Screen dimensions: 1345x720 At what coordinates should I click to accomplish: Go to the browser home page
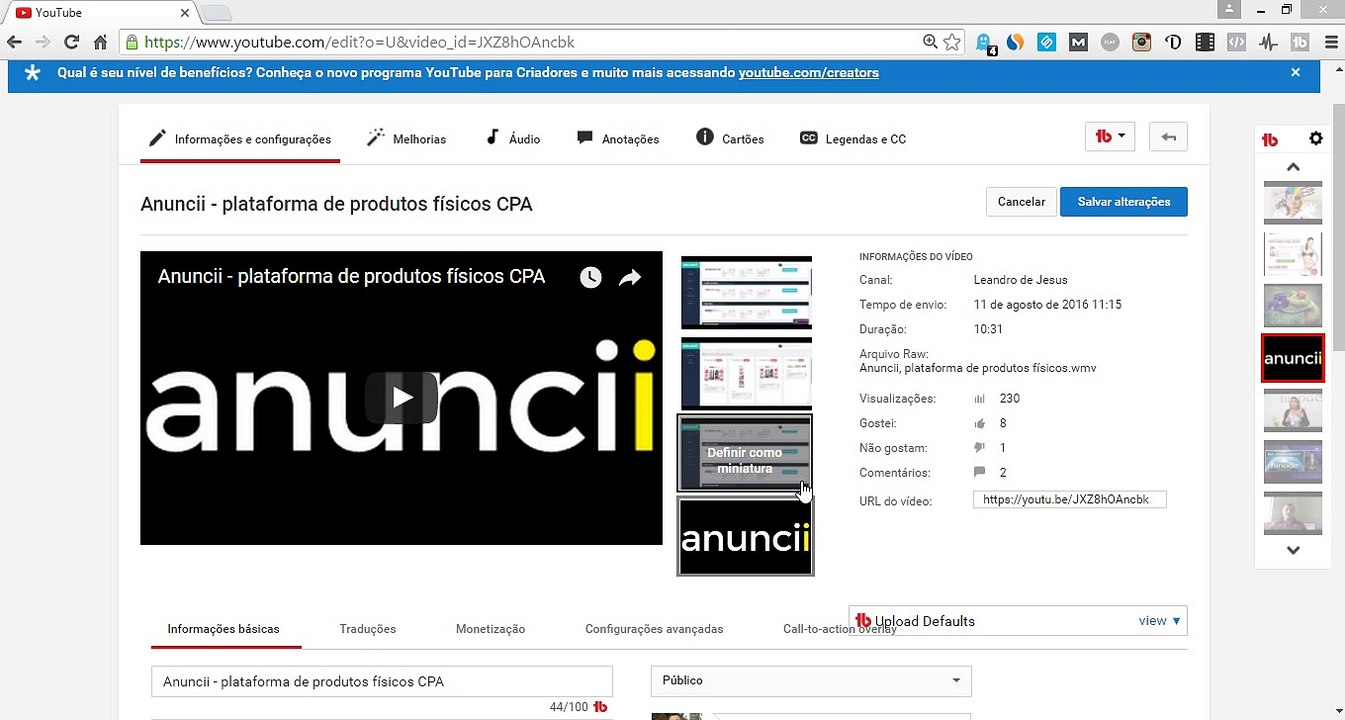tap(100, 42)
